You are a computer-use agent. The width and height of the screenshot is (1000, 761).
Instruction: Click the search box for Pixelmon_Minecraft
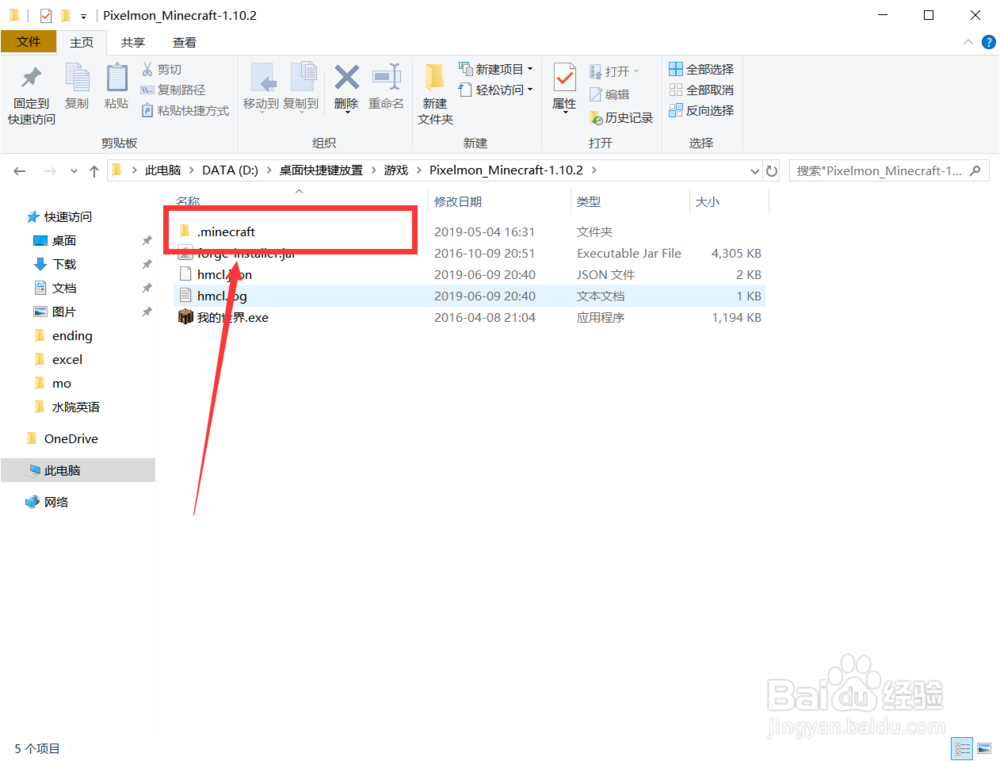(x=889, y=171)
